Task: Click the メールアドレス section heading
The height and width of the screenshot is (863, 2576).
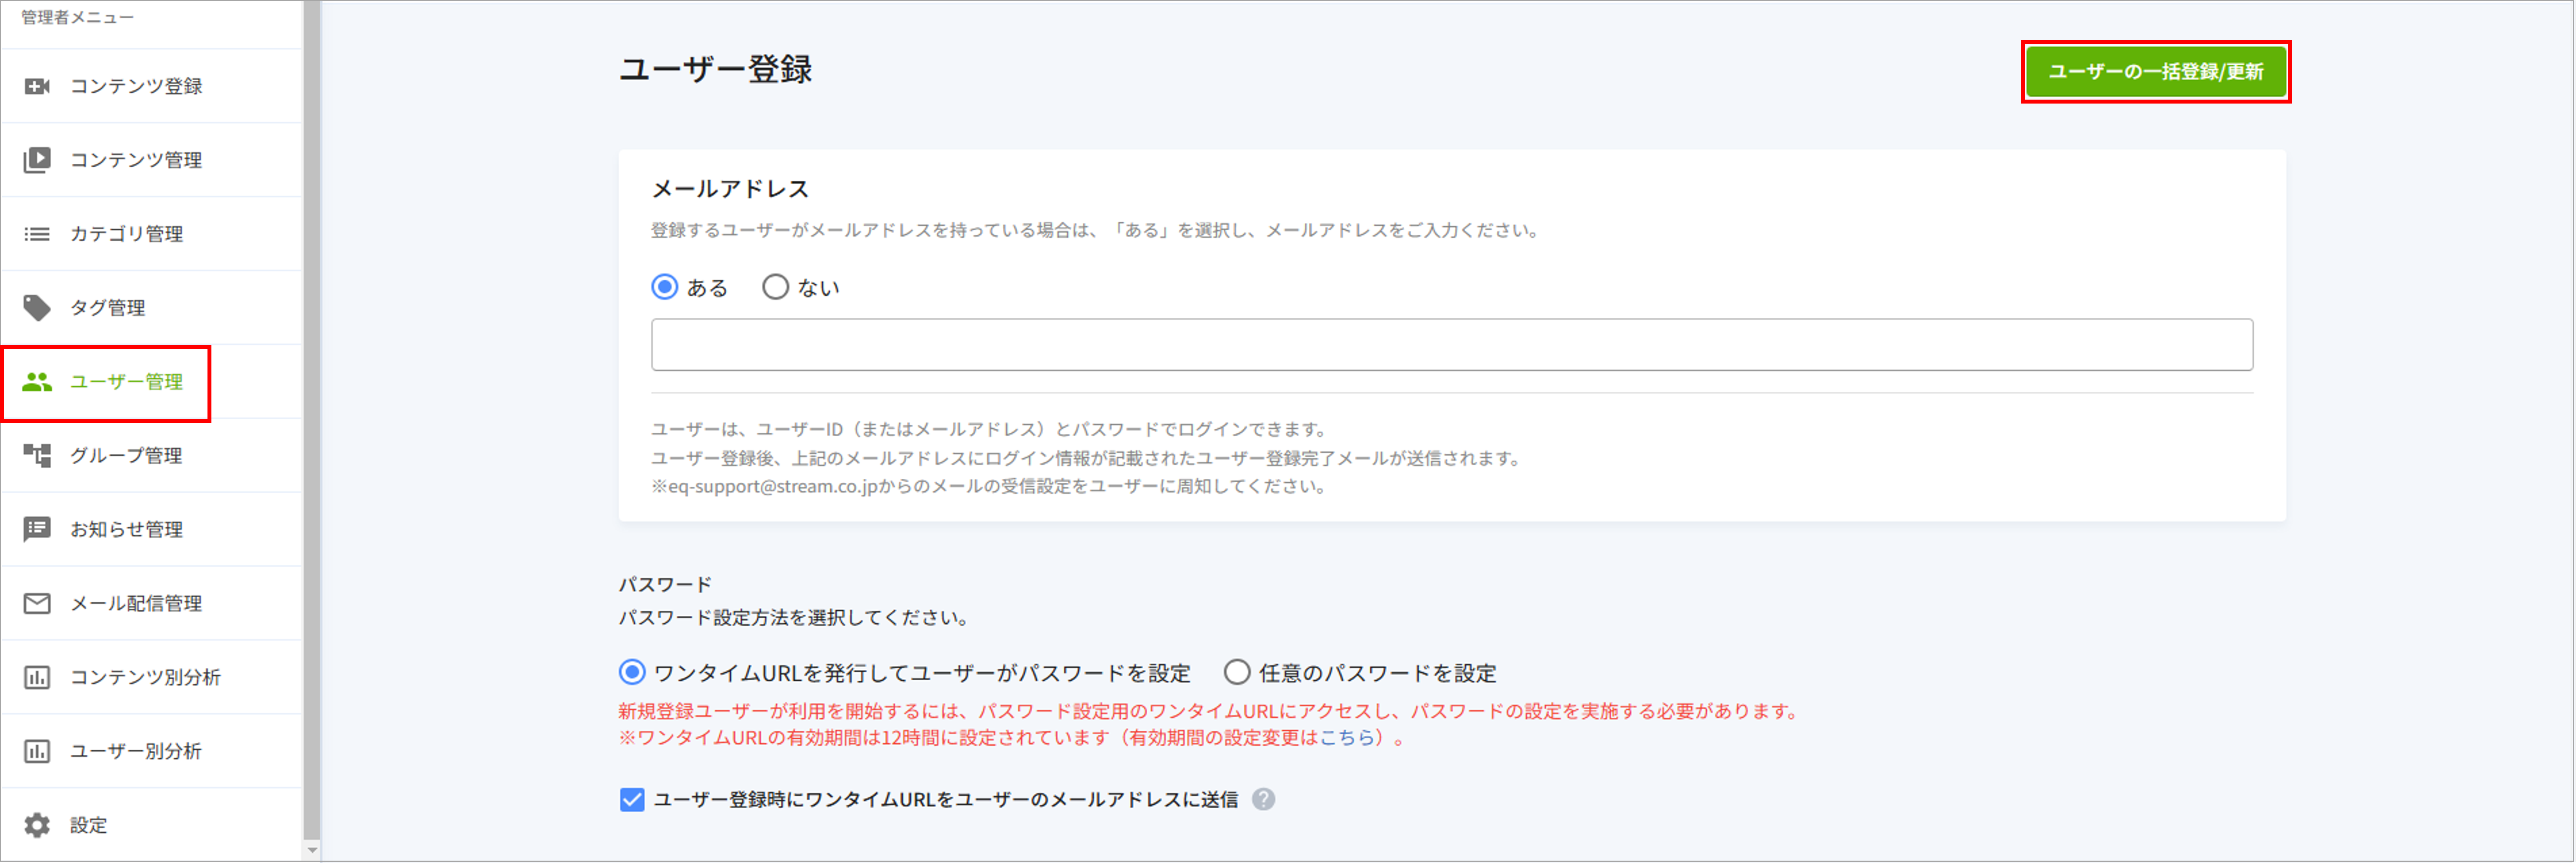Action: [x=730, y=189]
